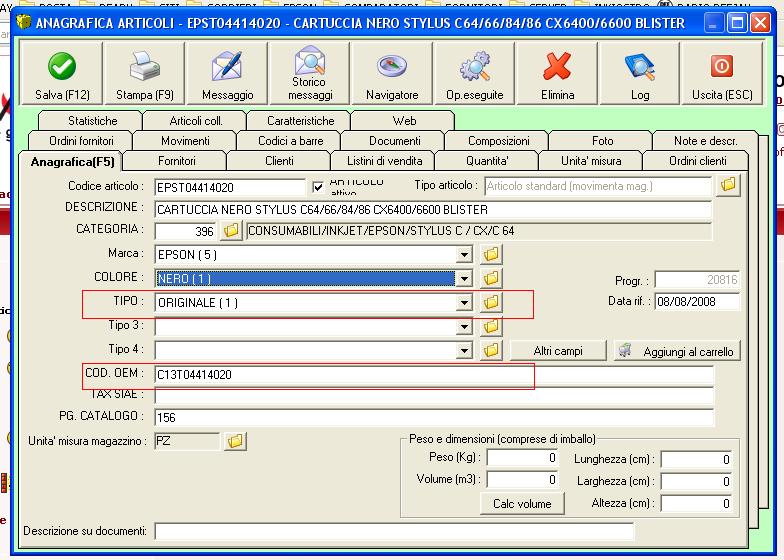Switch to the Quantita' tab
The width and height of the screenshot is (784, 560).
point(487,161)
